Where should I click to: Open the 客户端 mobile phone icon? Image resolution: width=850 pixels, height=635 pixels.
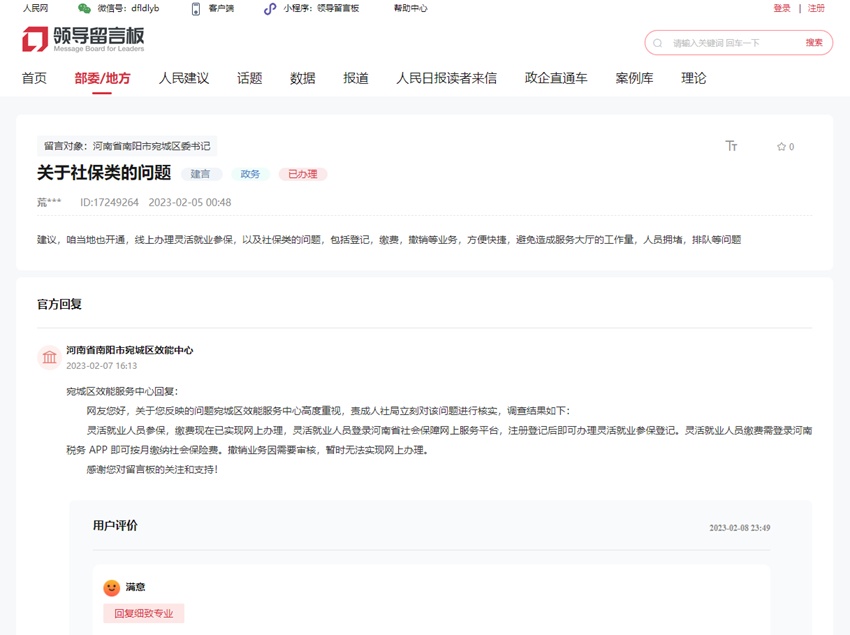pos(196,9)
